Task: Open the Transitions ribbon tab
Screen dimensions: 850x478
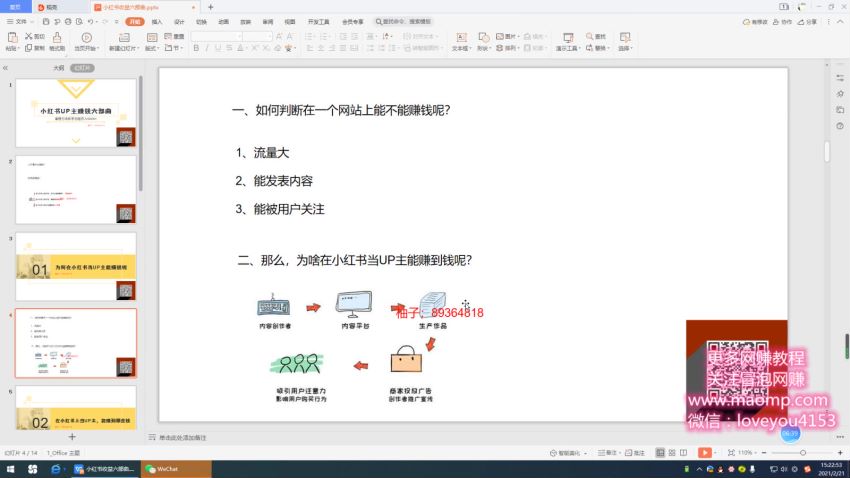Action: [202, 22]
